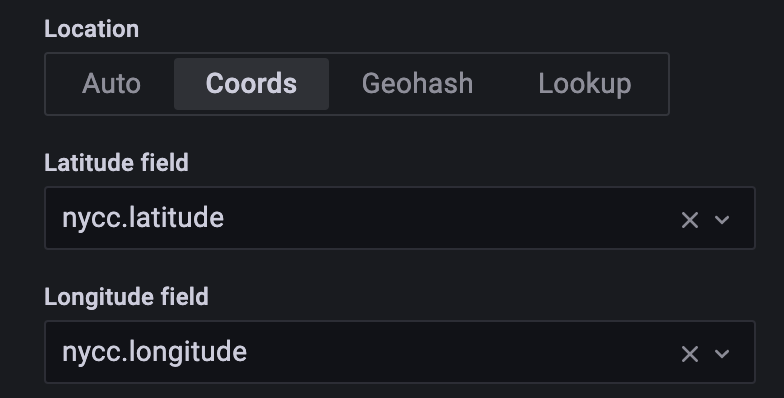Clear the nycc.latitude selection with X

tap(690, 220)
